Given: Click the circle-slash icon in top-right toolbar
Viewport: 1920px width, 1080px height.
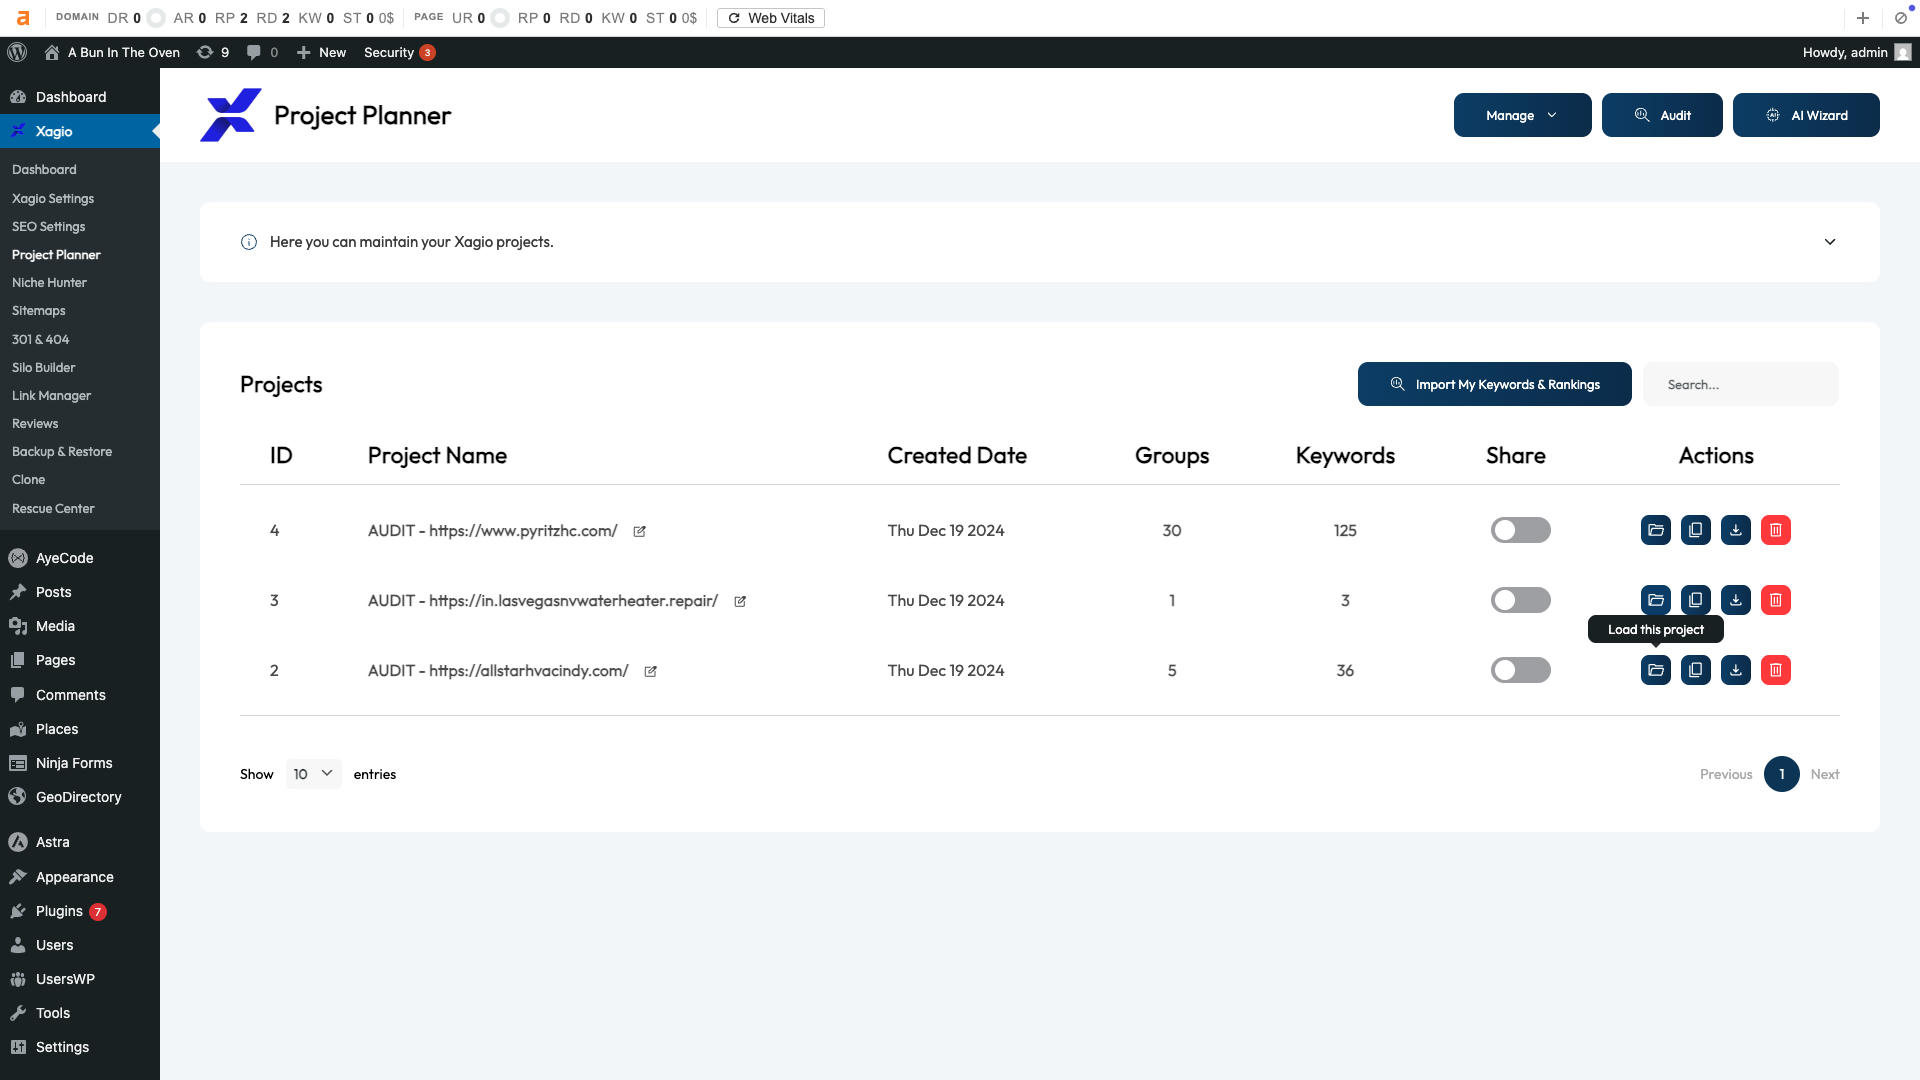Looking at the screenshot, I should [1901, 18].
